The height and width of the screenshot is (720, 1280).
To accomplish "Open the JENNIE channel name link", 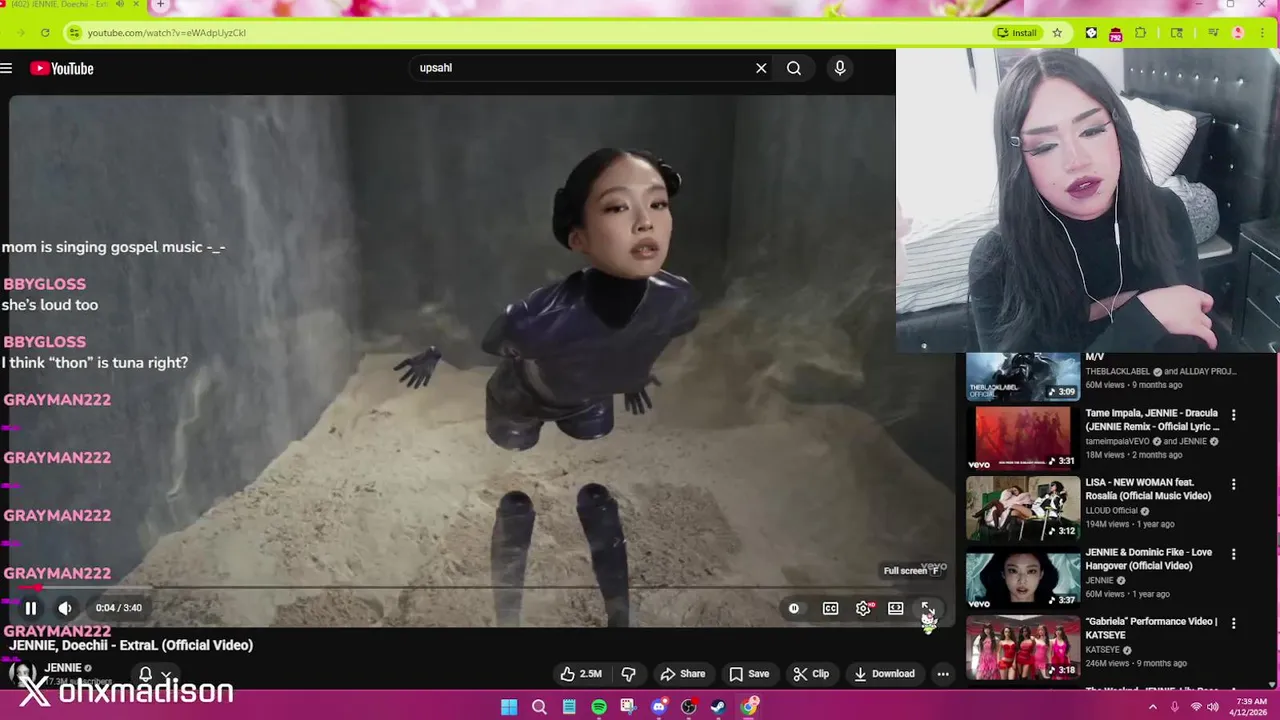I will point(63,668).
